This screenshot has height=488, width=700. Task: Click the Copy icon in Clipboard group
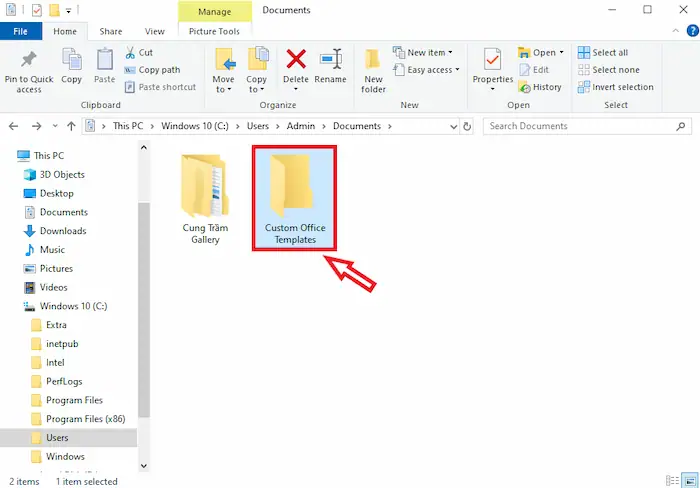coord(71,59)
